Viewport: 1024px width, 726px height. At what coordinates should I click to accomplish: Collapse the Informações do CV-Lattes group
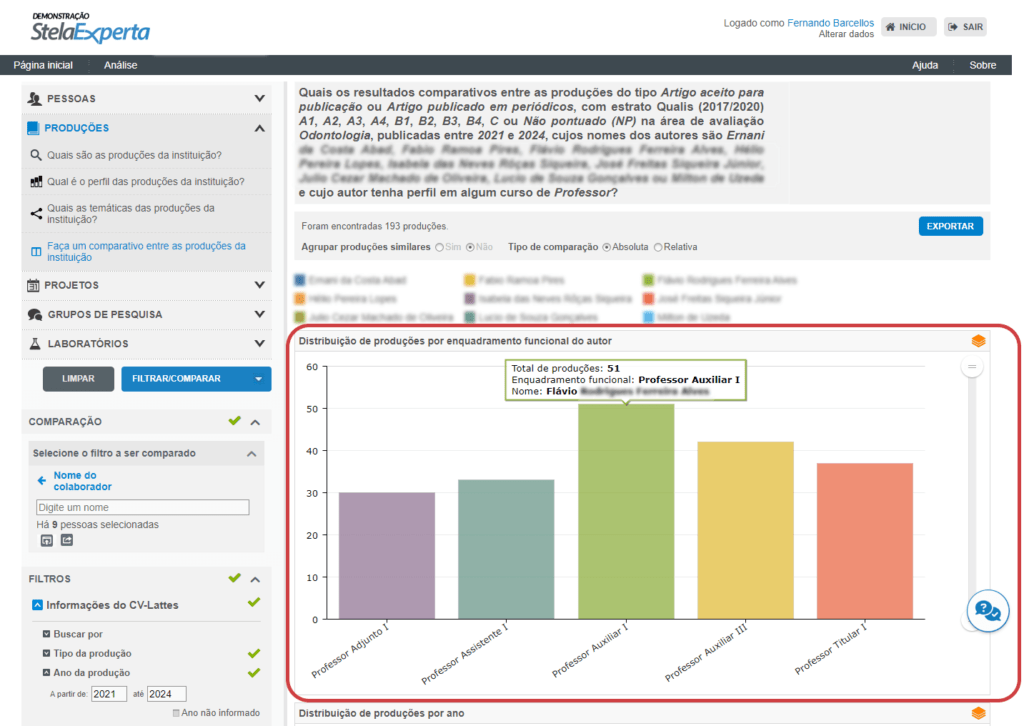[37, 605]
